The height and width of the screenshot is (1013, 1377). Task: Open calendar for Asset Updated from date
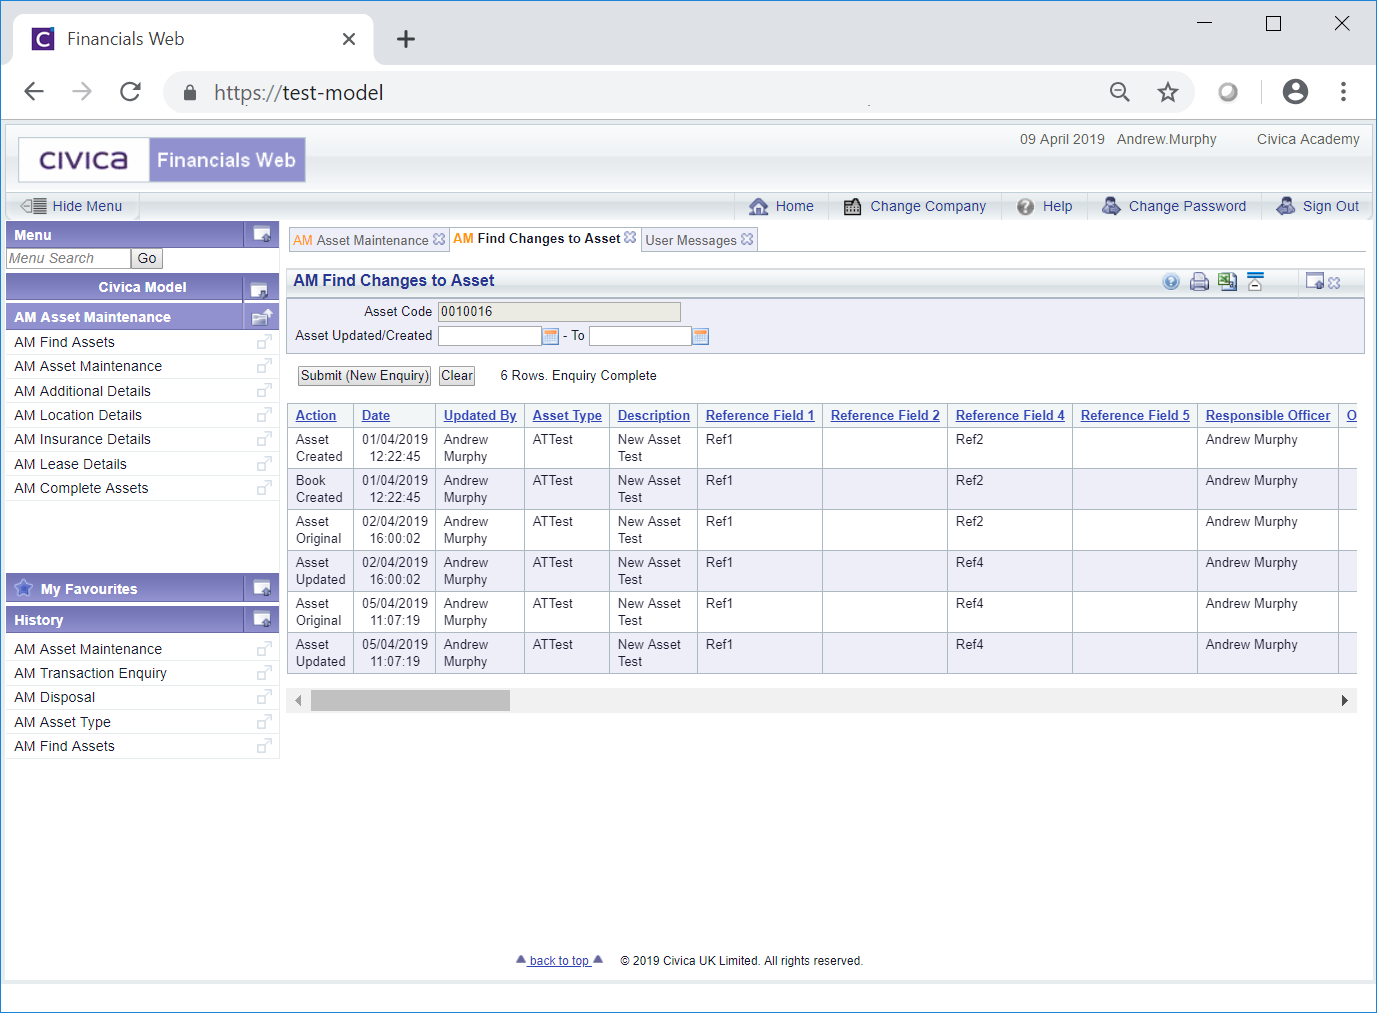coord(550,336)
